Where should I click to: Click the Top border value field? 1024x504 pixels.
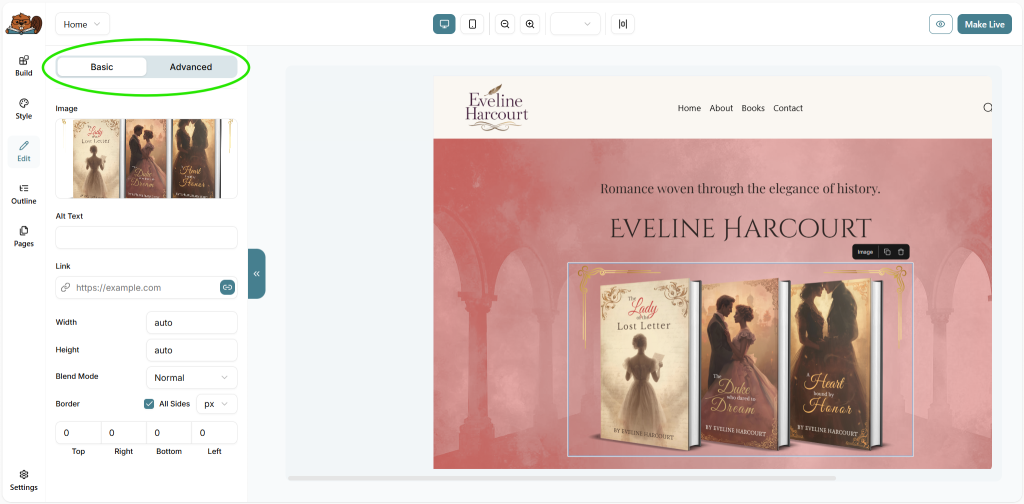click(78, 433)
